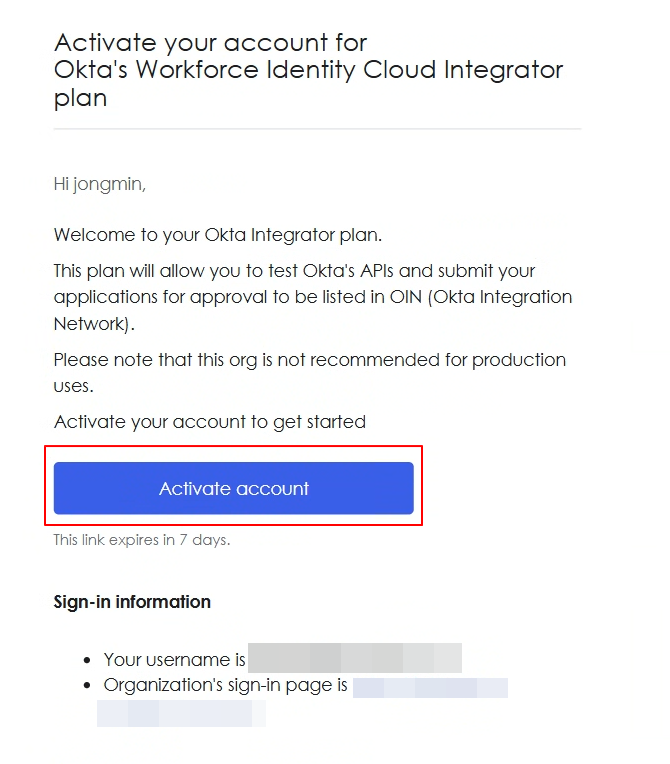This screenshot has height=764, width=670.
Task: Click the horizontal divider below the title
Action: [x=318, y=129]
